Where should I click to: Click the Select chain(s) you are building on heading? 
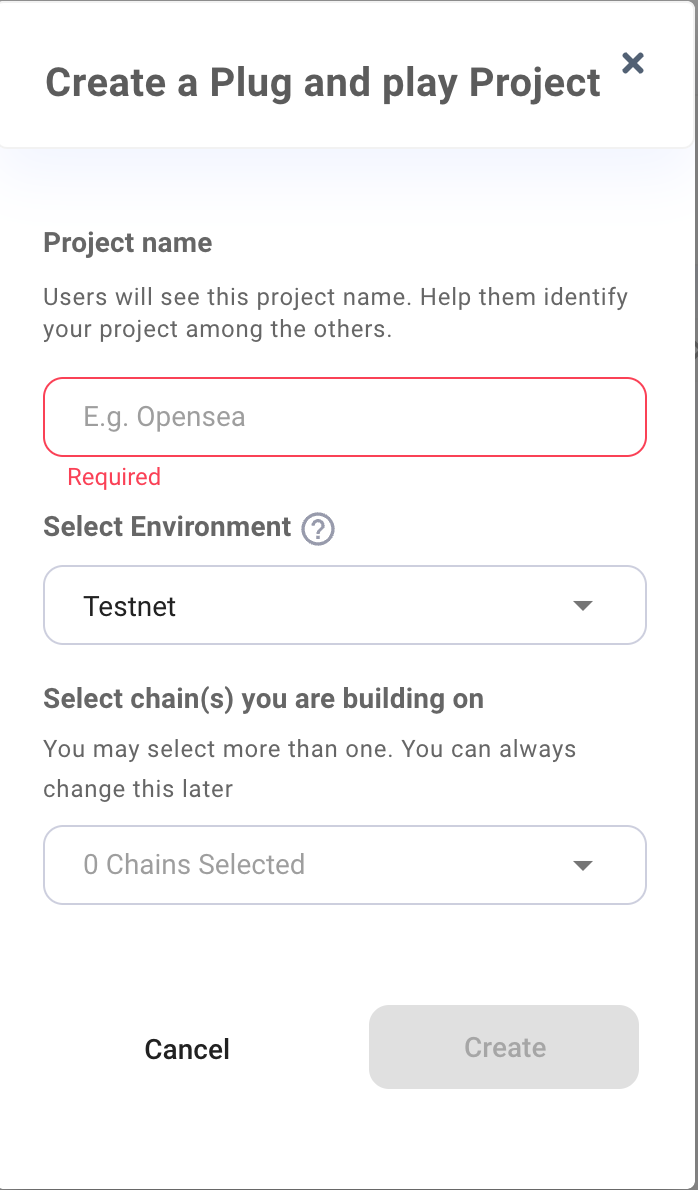263,698
